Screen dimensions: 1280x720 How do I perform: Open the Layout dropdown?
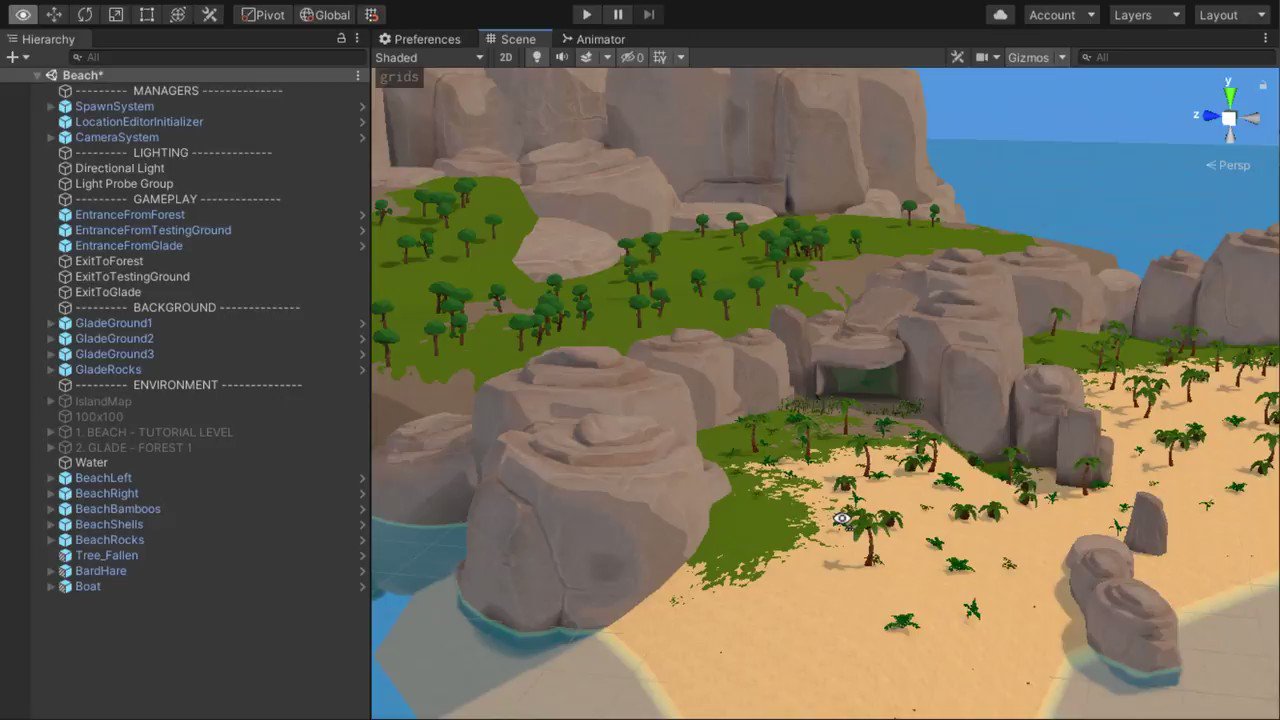1231,15
